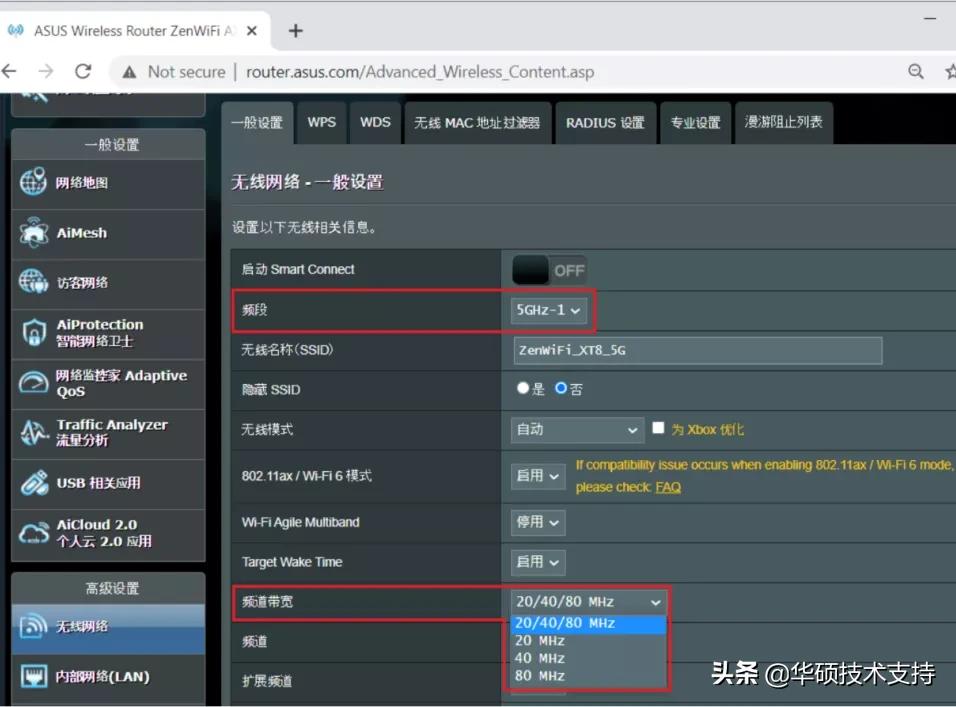
Task: Open the 无线模式 wireless mode dropdown
Action: (x=576, y=428)
